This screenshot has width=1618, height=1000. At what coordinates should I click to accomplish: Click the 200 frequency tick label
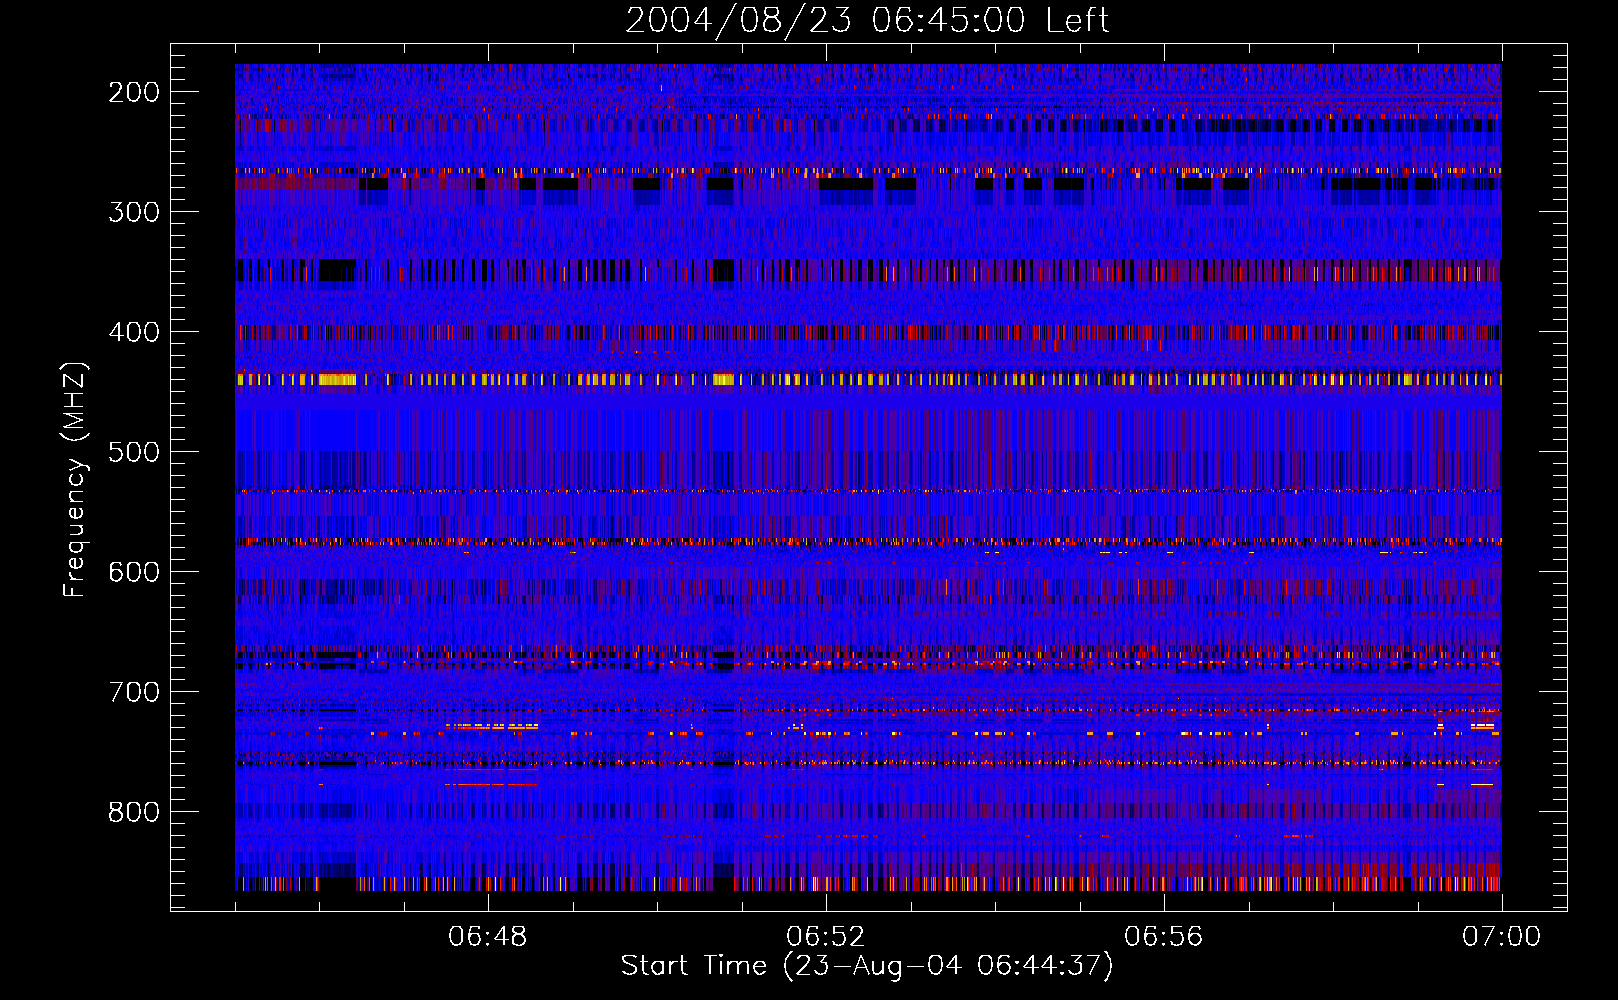click(x=134, y=92)
